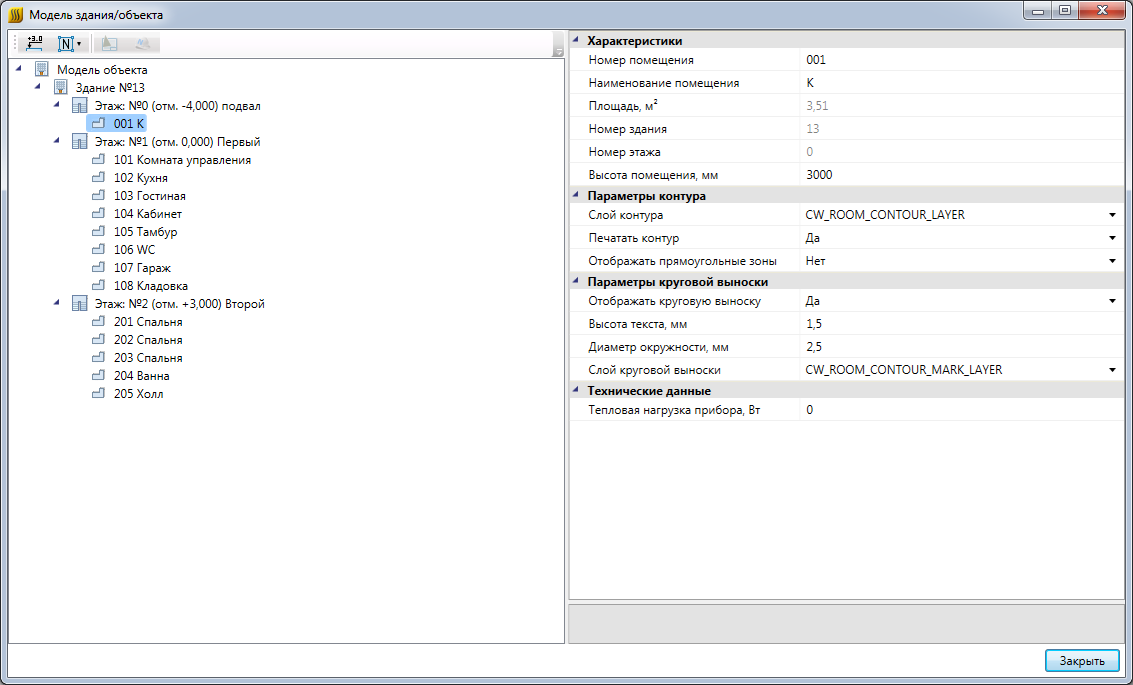Open the dropdown arrow beside N icon
1133x685 pixels.
tap(79, 44)
